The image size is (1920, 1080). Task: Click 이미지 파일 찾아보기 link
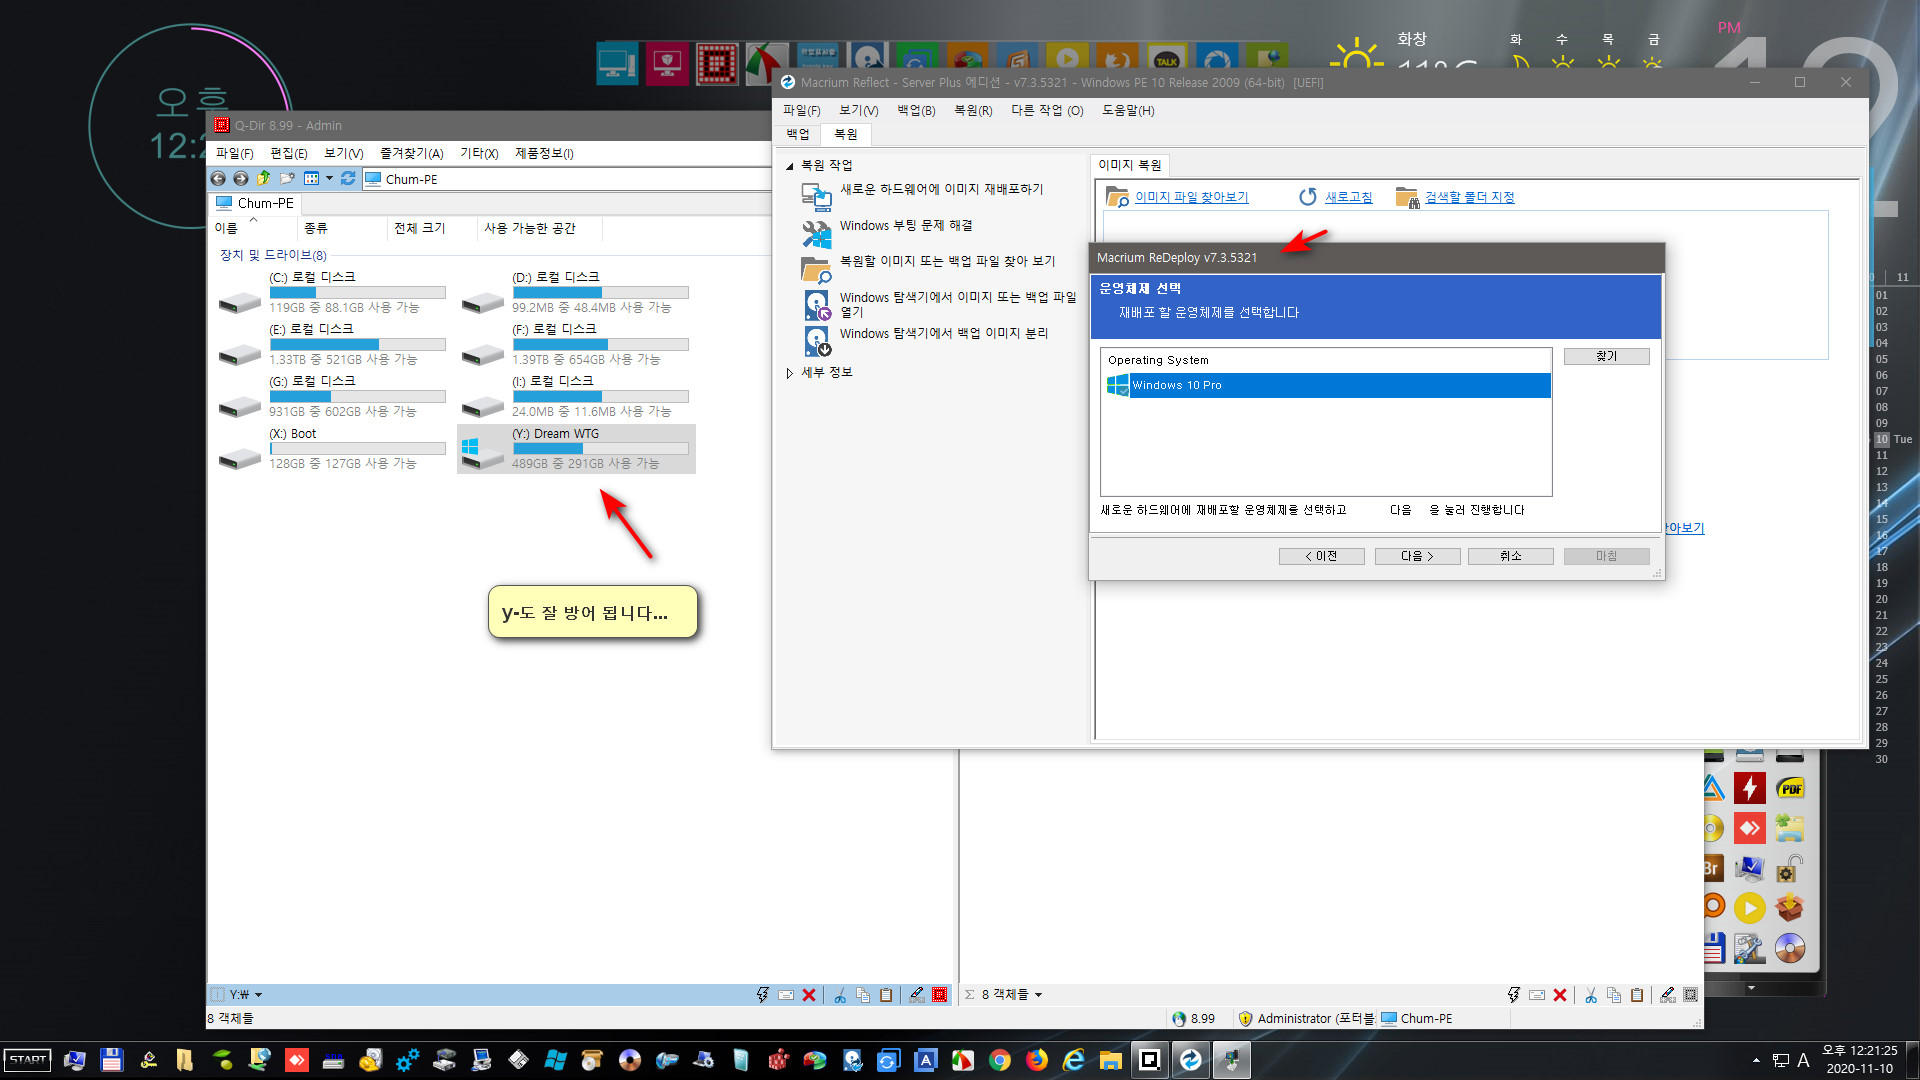tap(1191, 197)
